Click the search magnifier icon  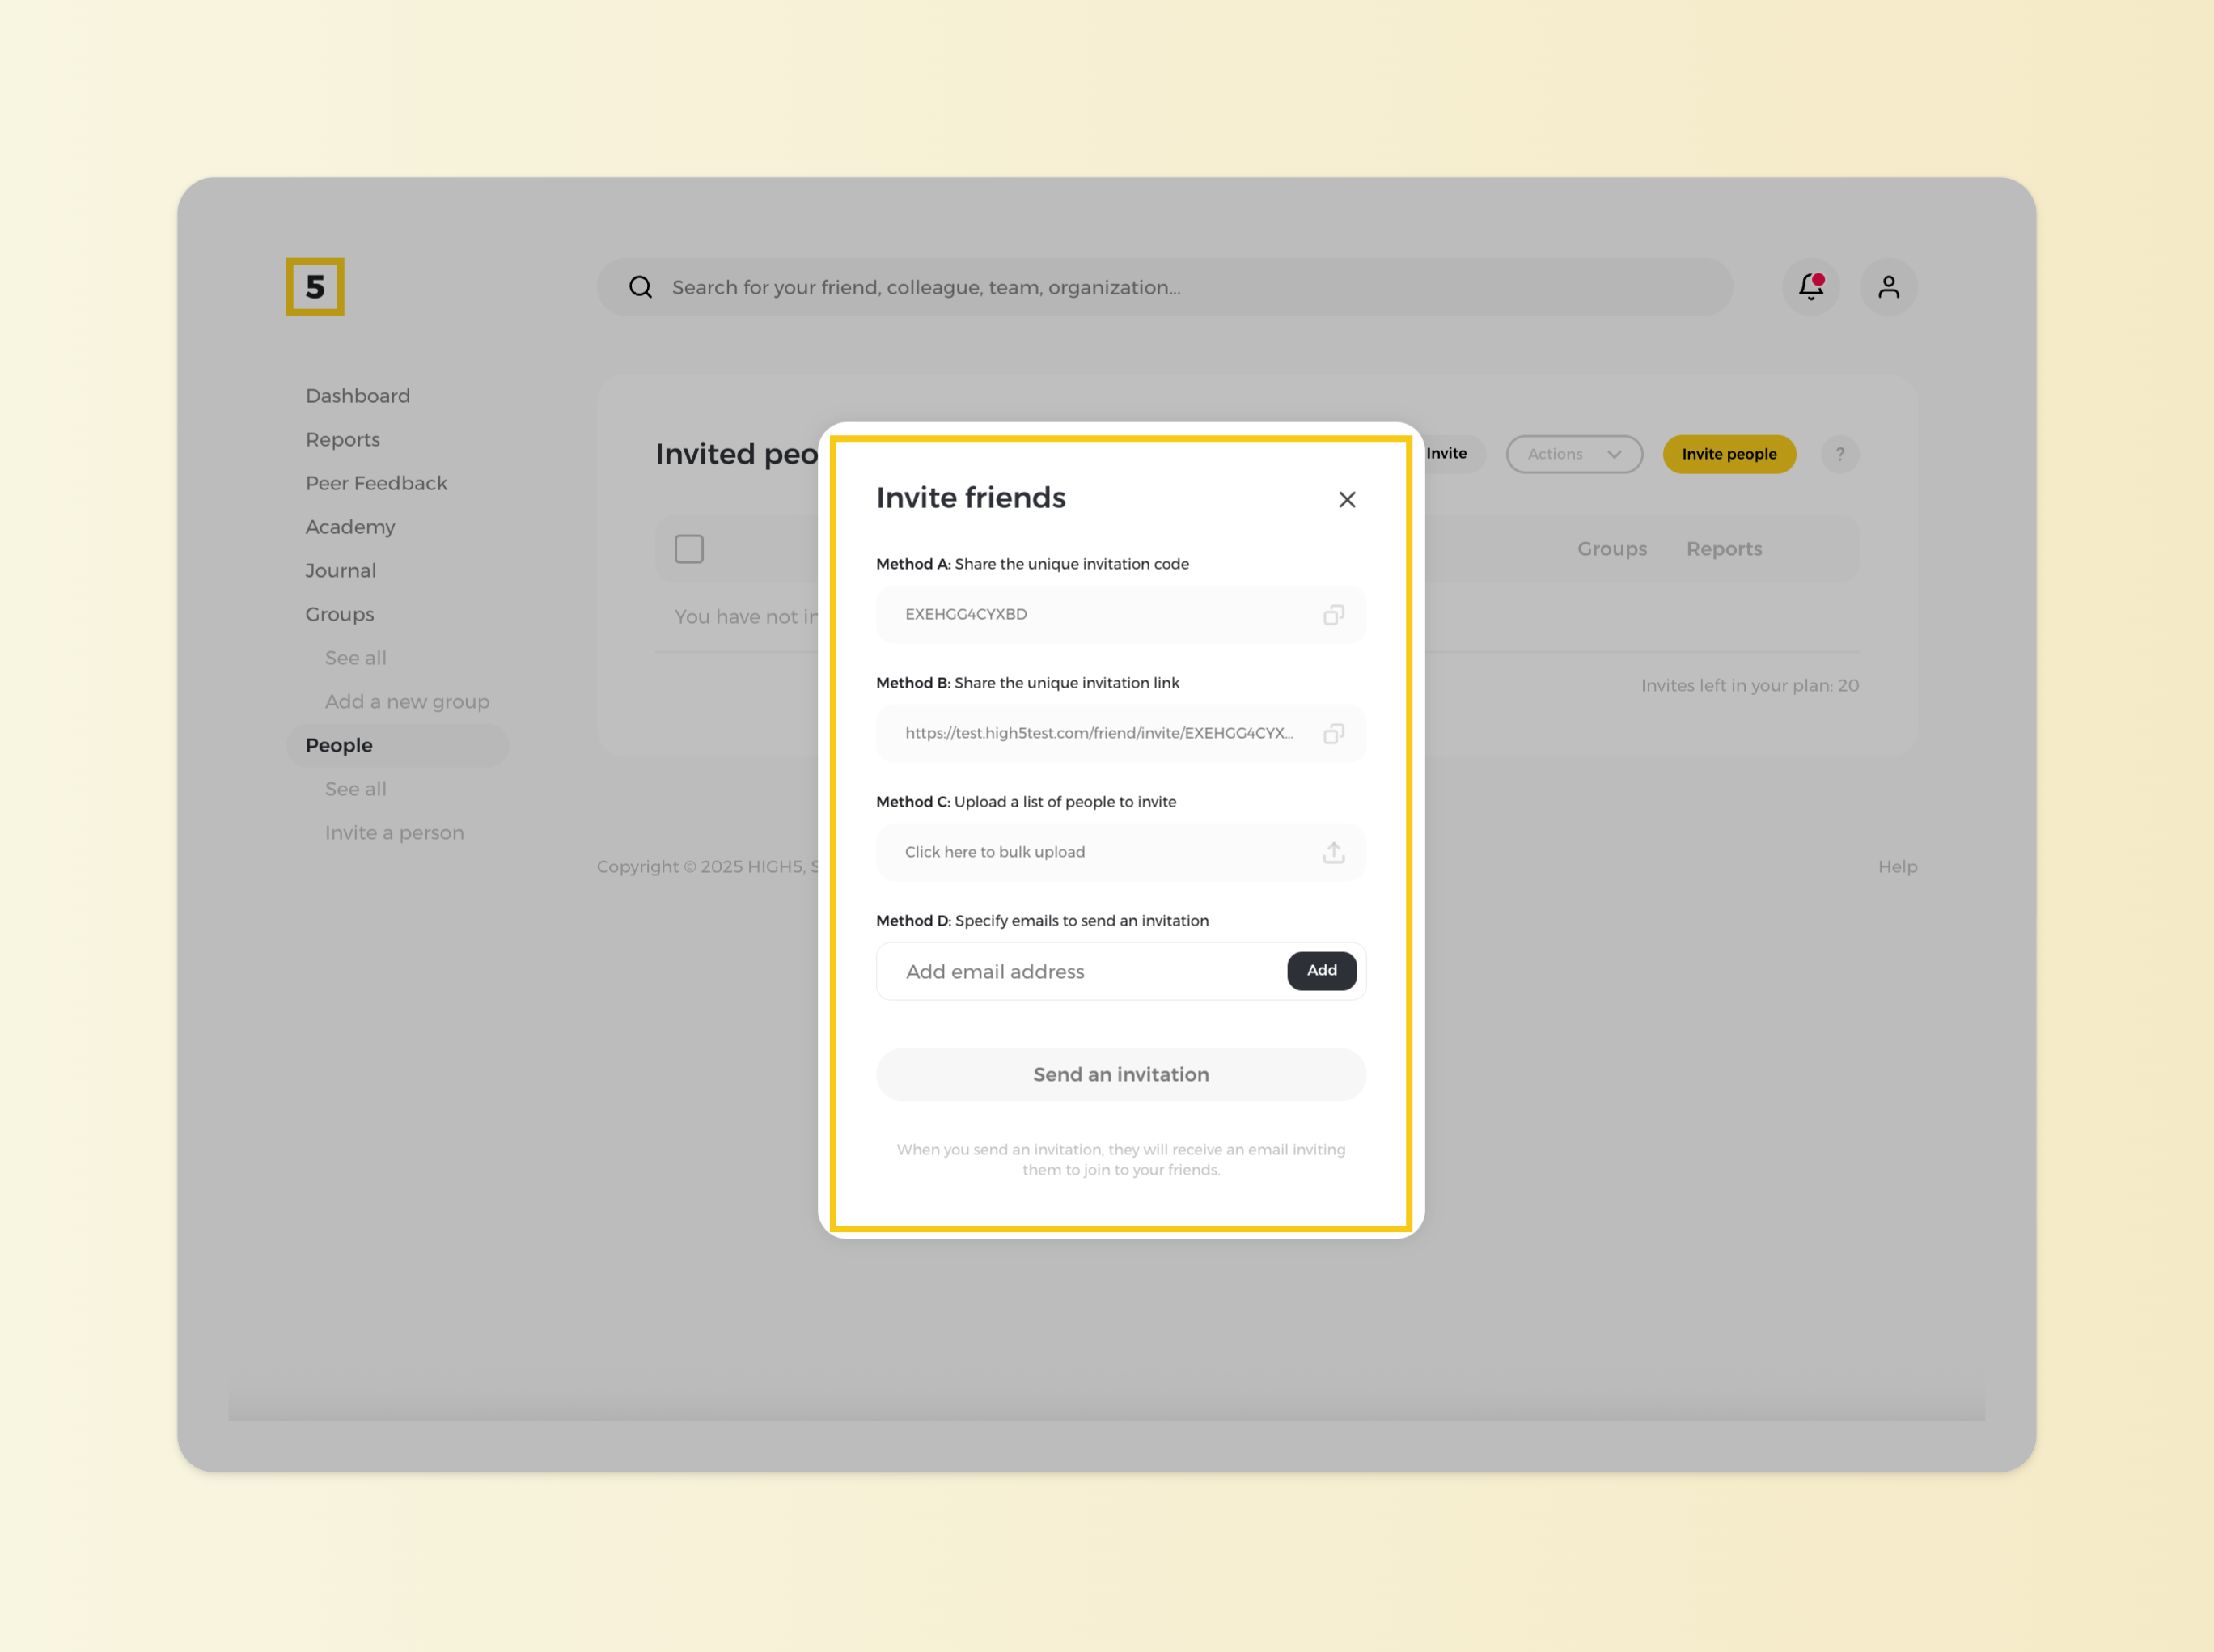[x=640, y=287]
